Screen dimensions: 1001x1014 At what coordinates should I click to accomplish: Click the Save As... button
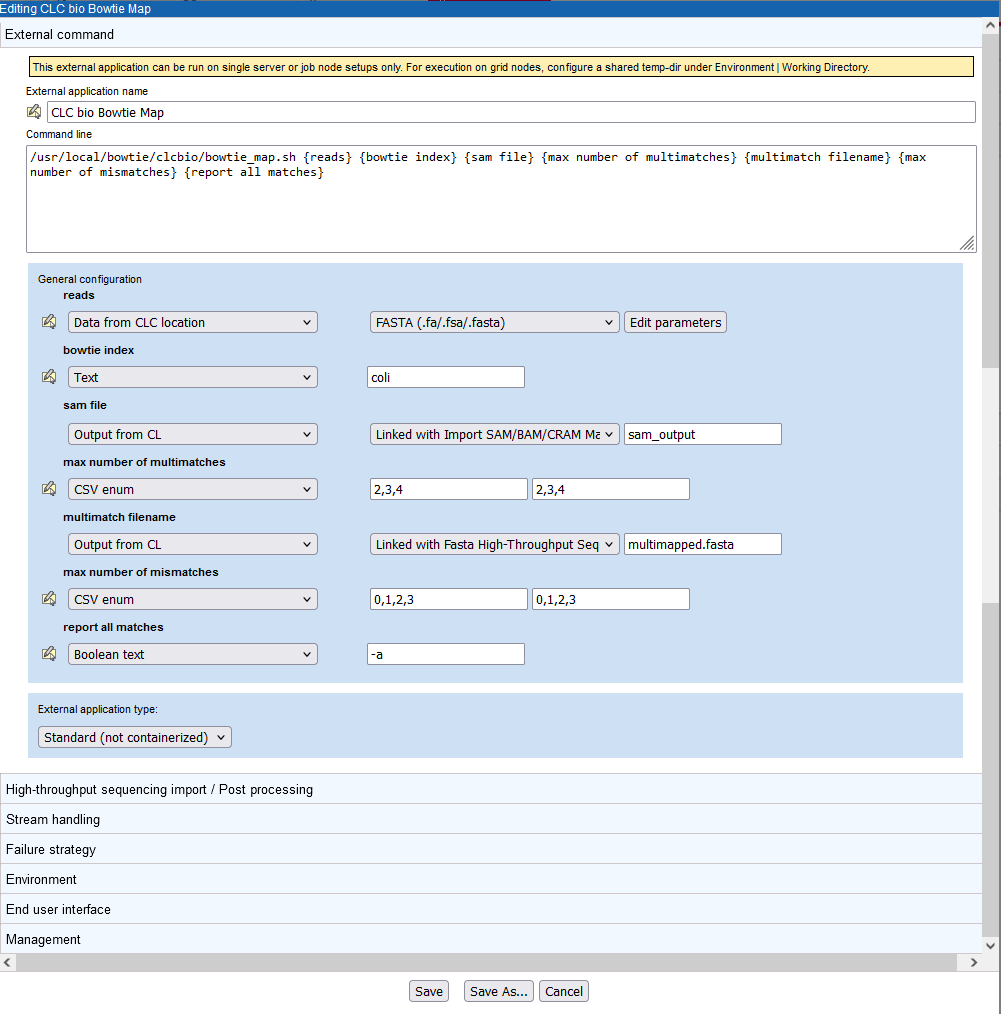click(x=497, y=991)
